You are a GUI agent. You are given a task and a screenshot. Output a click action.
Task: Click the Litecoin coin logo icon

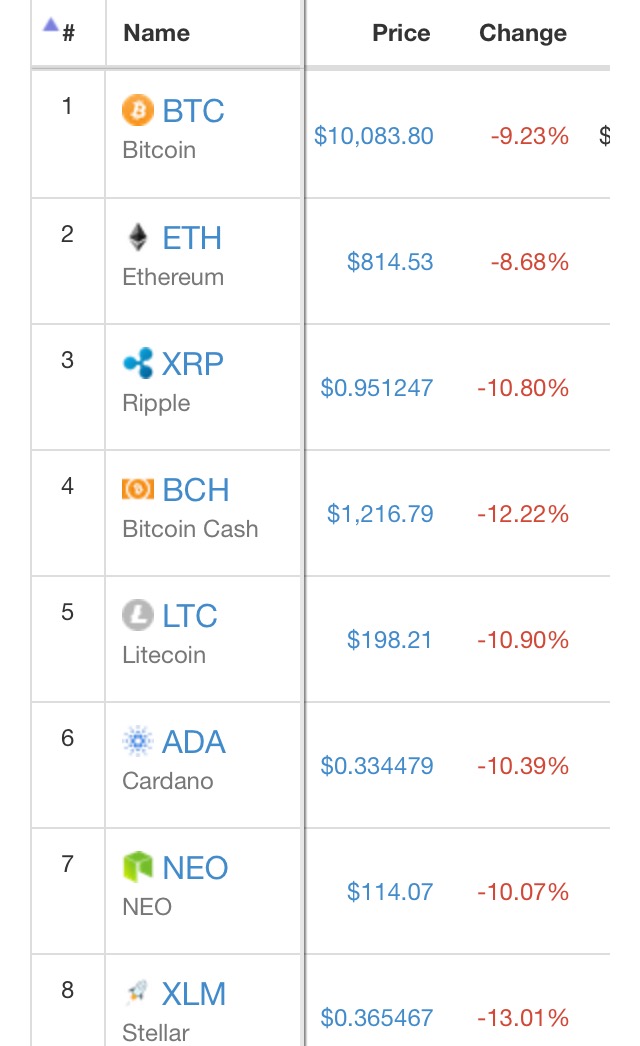click(x=138, y=615)
